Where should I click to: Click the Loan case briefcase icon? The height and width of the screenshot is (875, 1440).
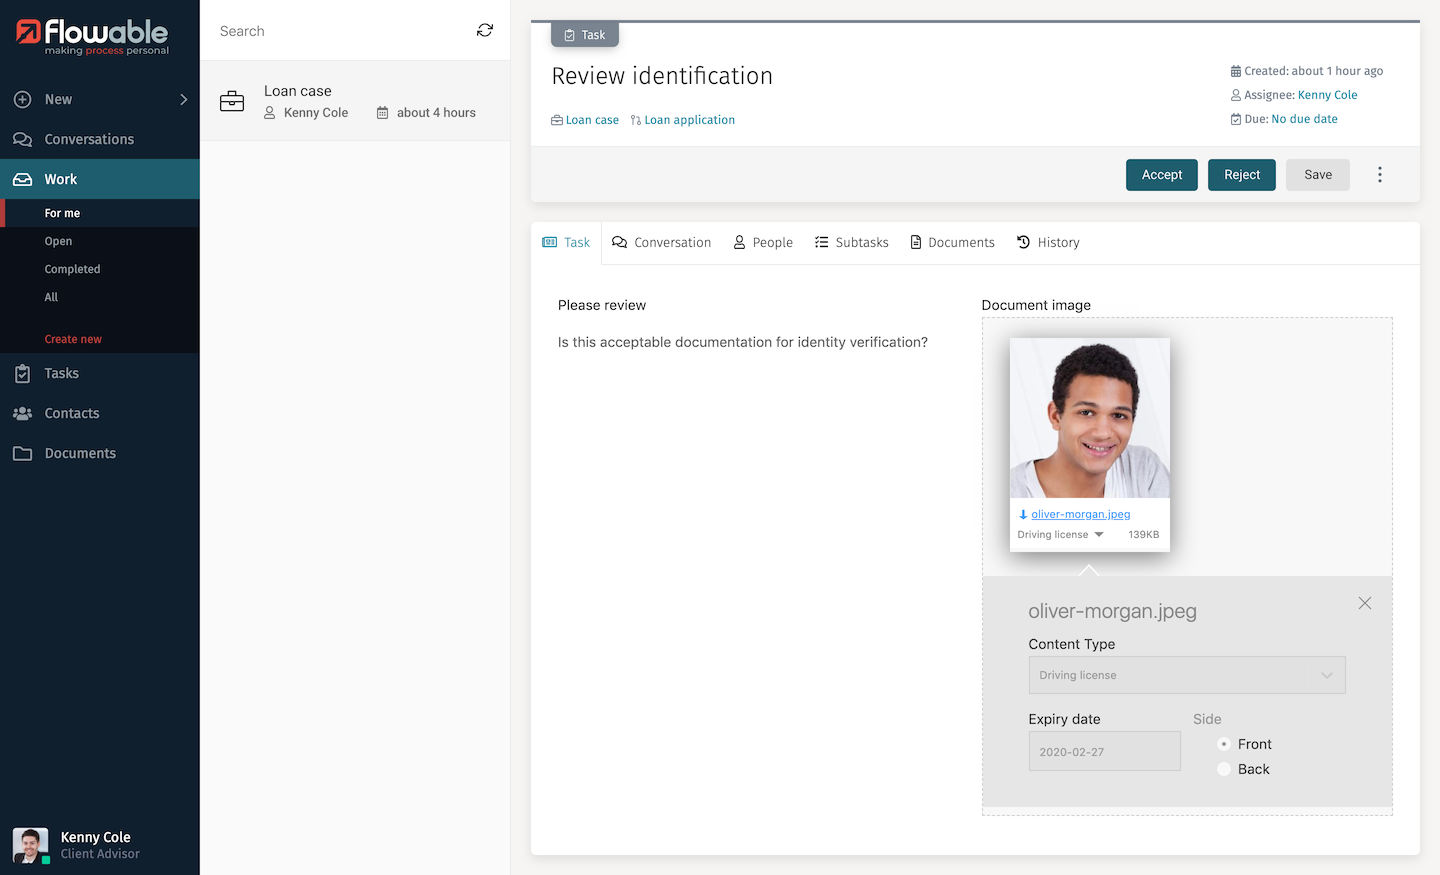click(232, 101)
